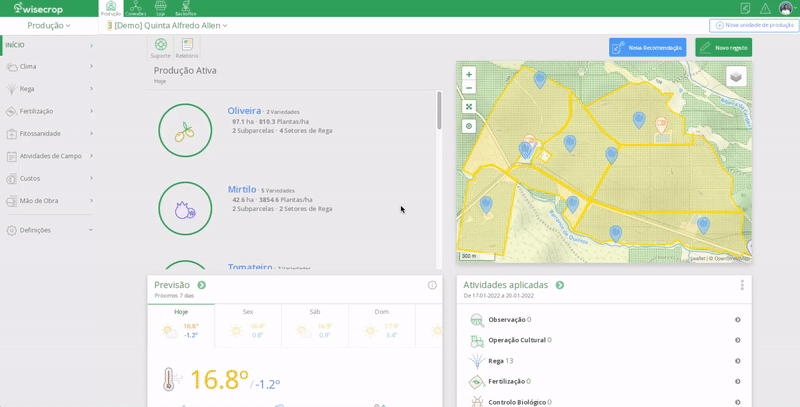Image resolution: width=800 pixels, height=407 pixels.
Task: Open the map layers selector
Action: 736,77
